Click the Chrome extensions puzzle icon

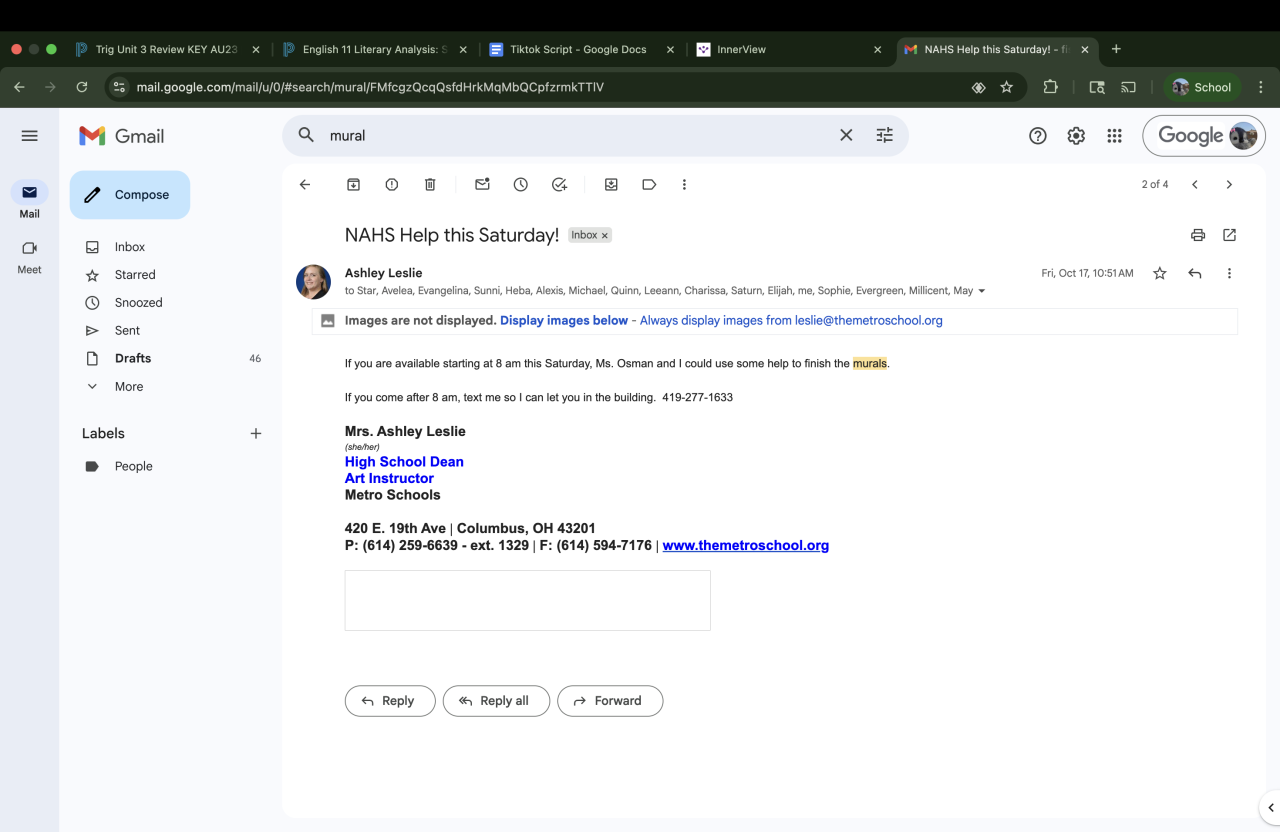tap(1050, 87)
